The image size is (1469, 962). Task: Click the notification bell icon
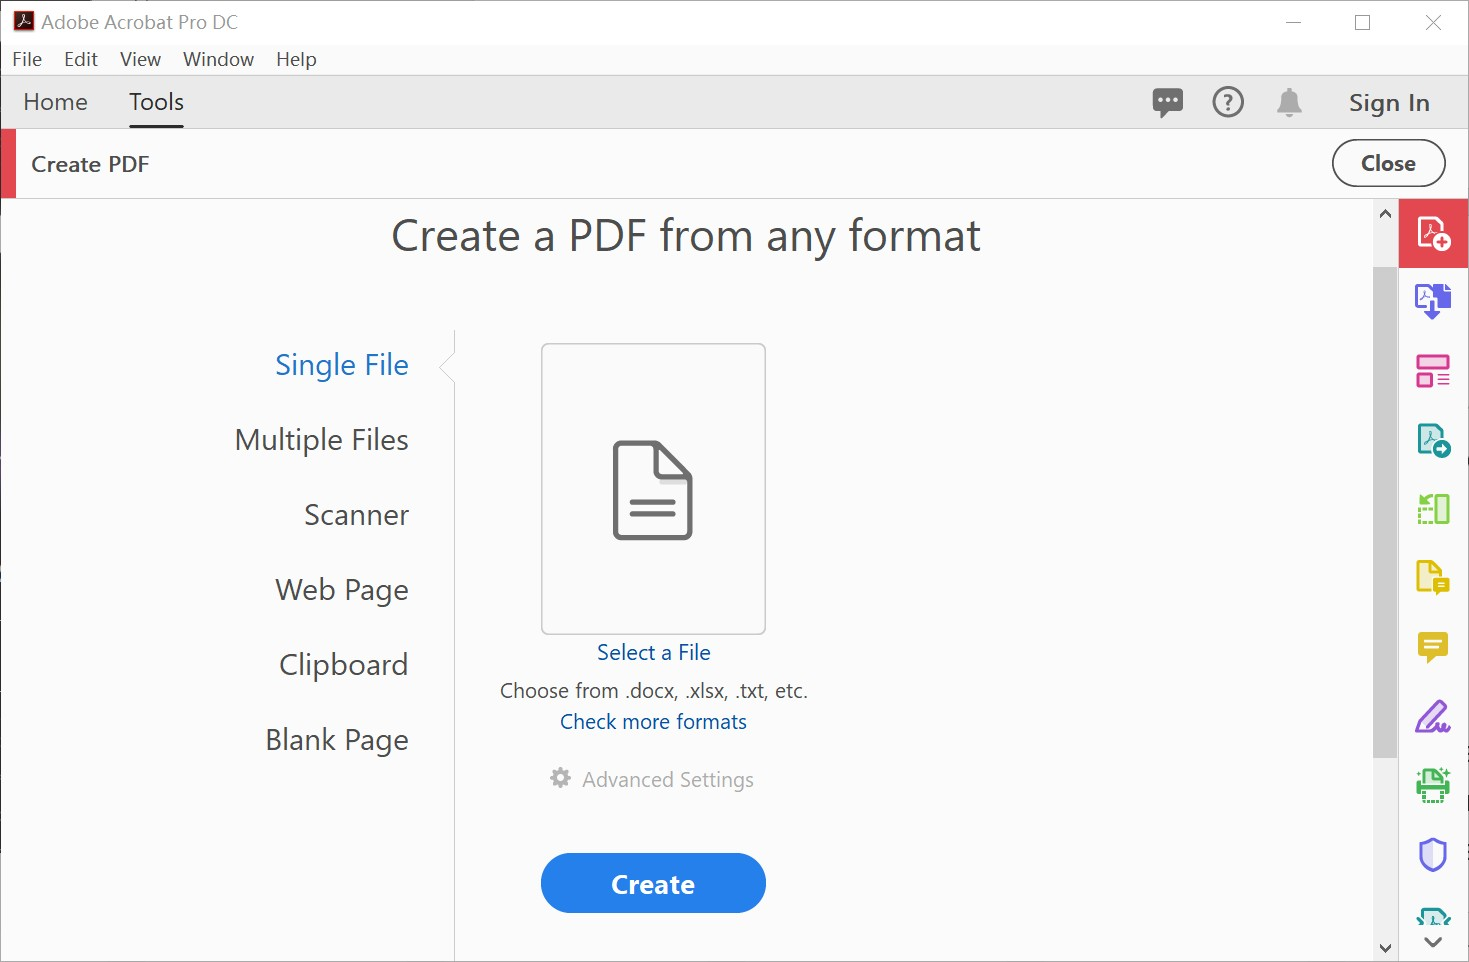tap(1289, 102)
